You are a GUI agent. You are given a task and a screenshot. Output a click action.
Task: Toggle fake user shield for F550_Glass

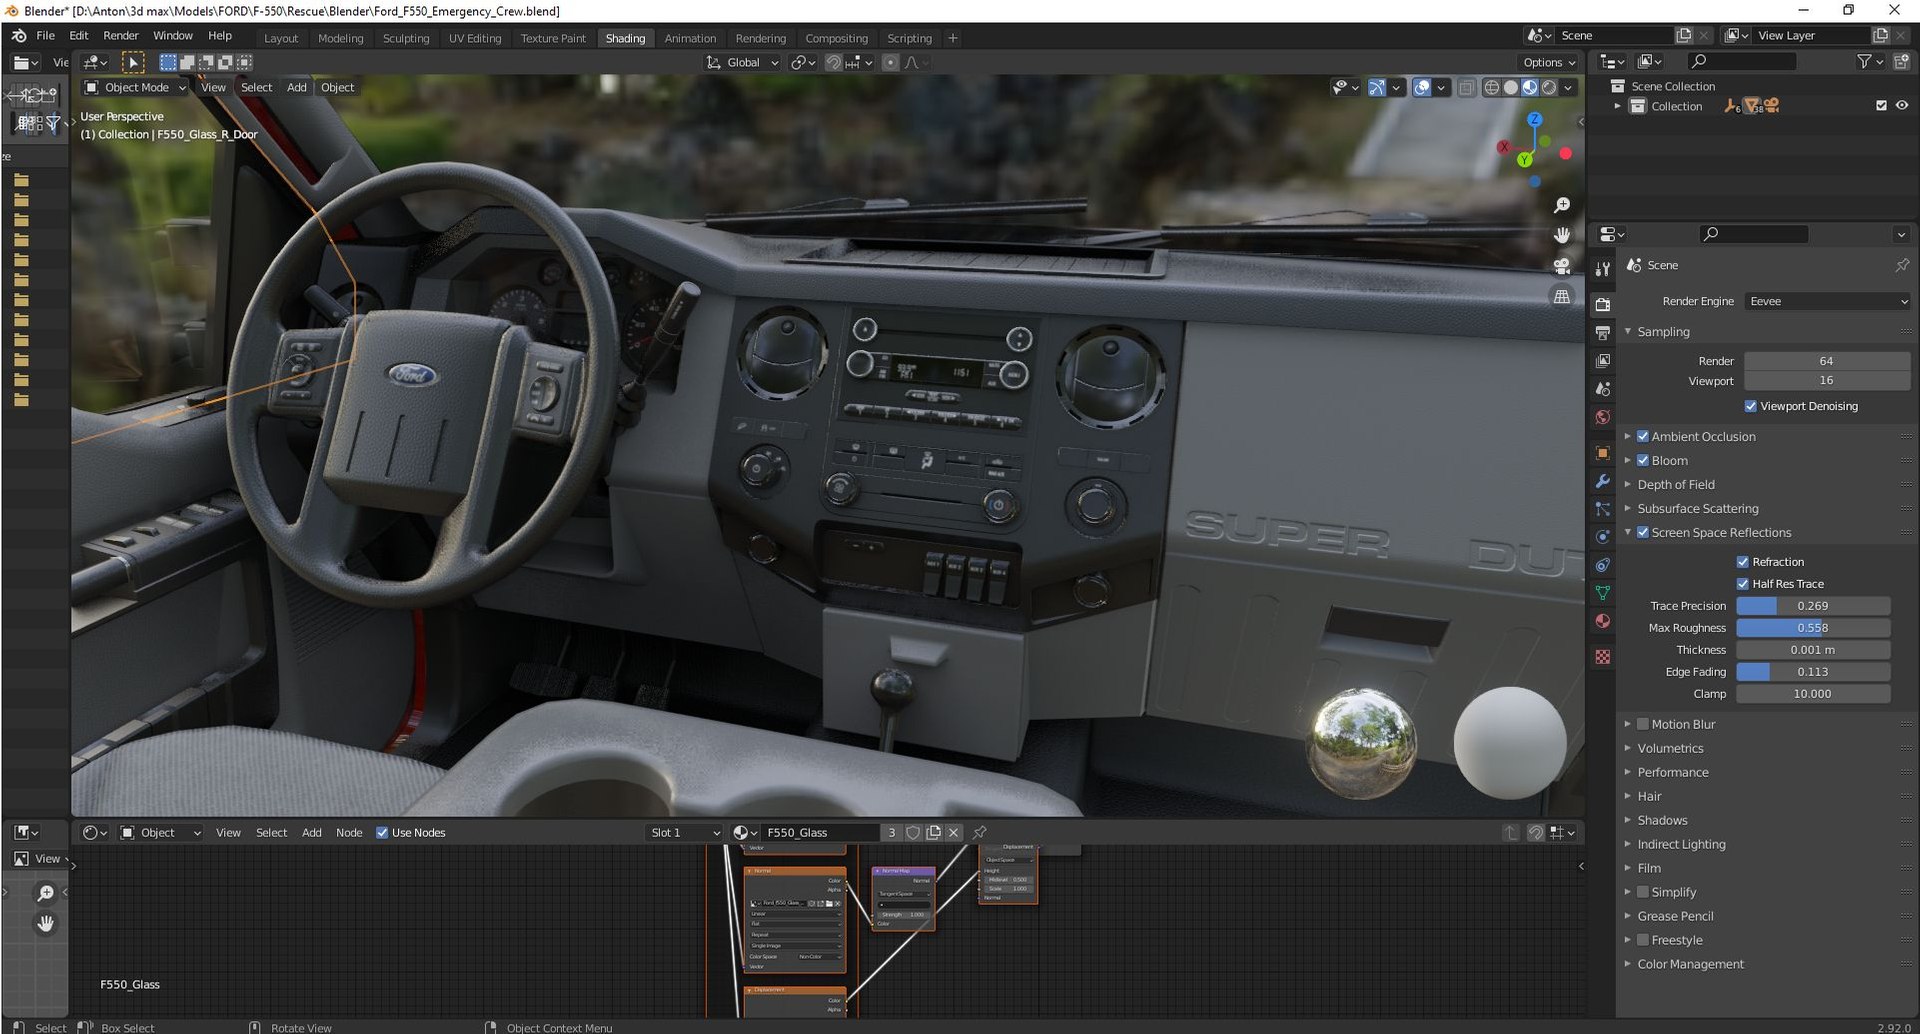913,833
